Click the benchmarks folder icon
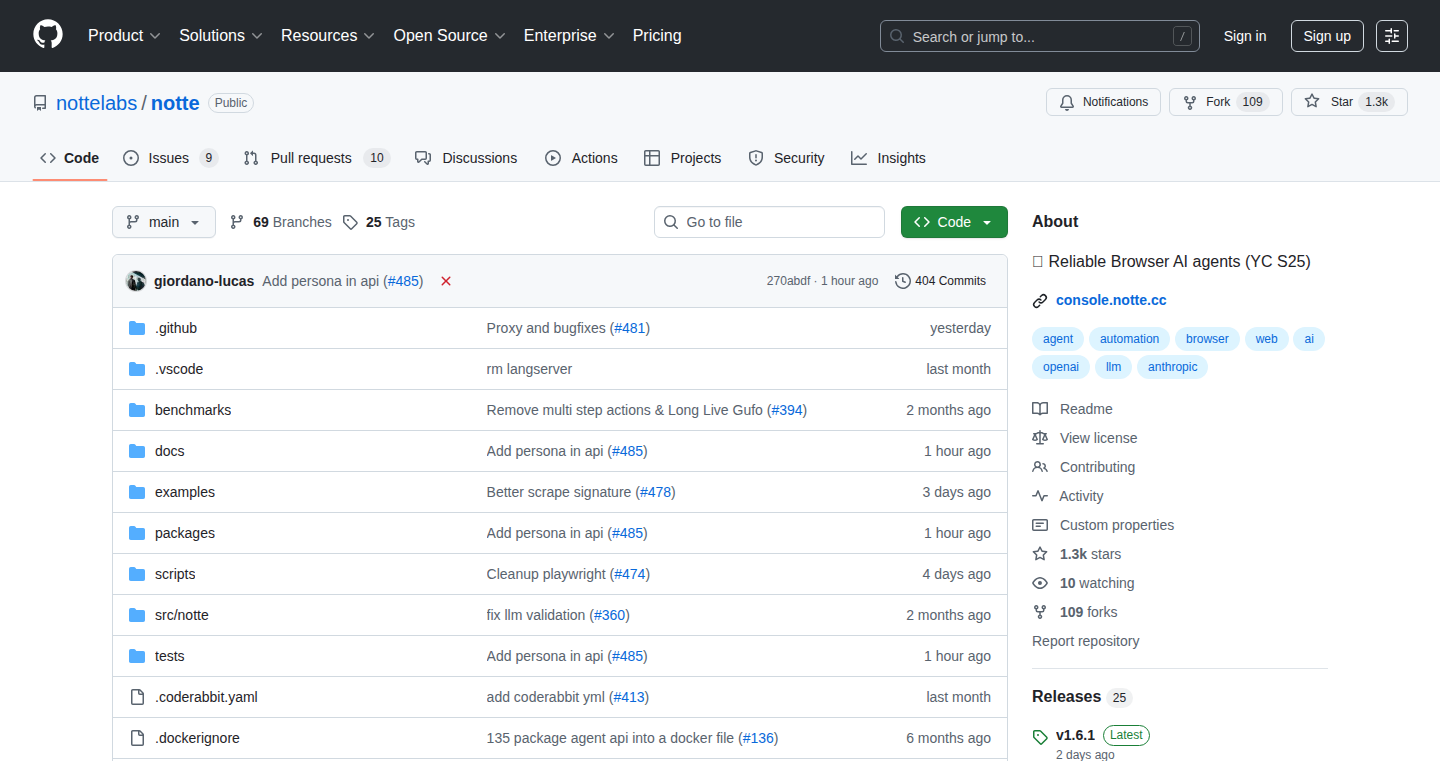This screenshot has width=1440, height=761. click(137, 410)
